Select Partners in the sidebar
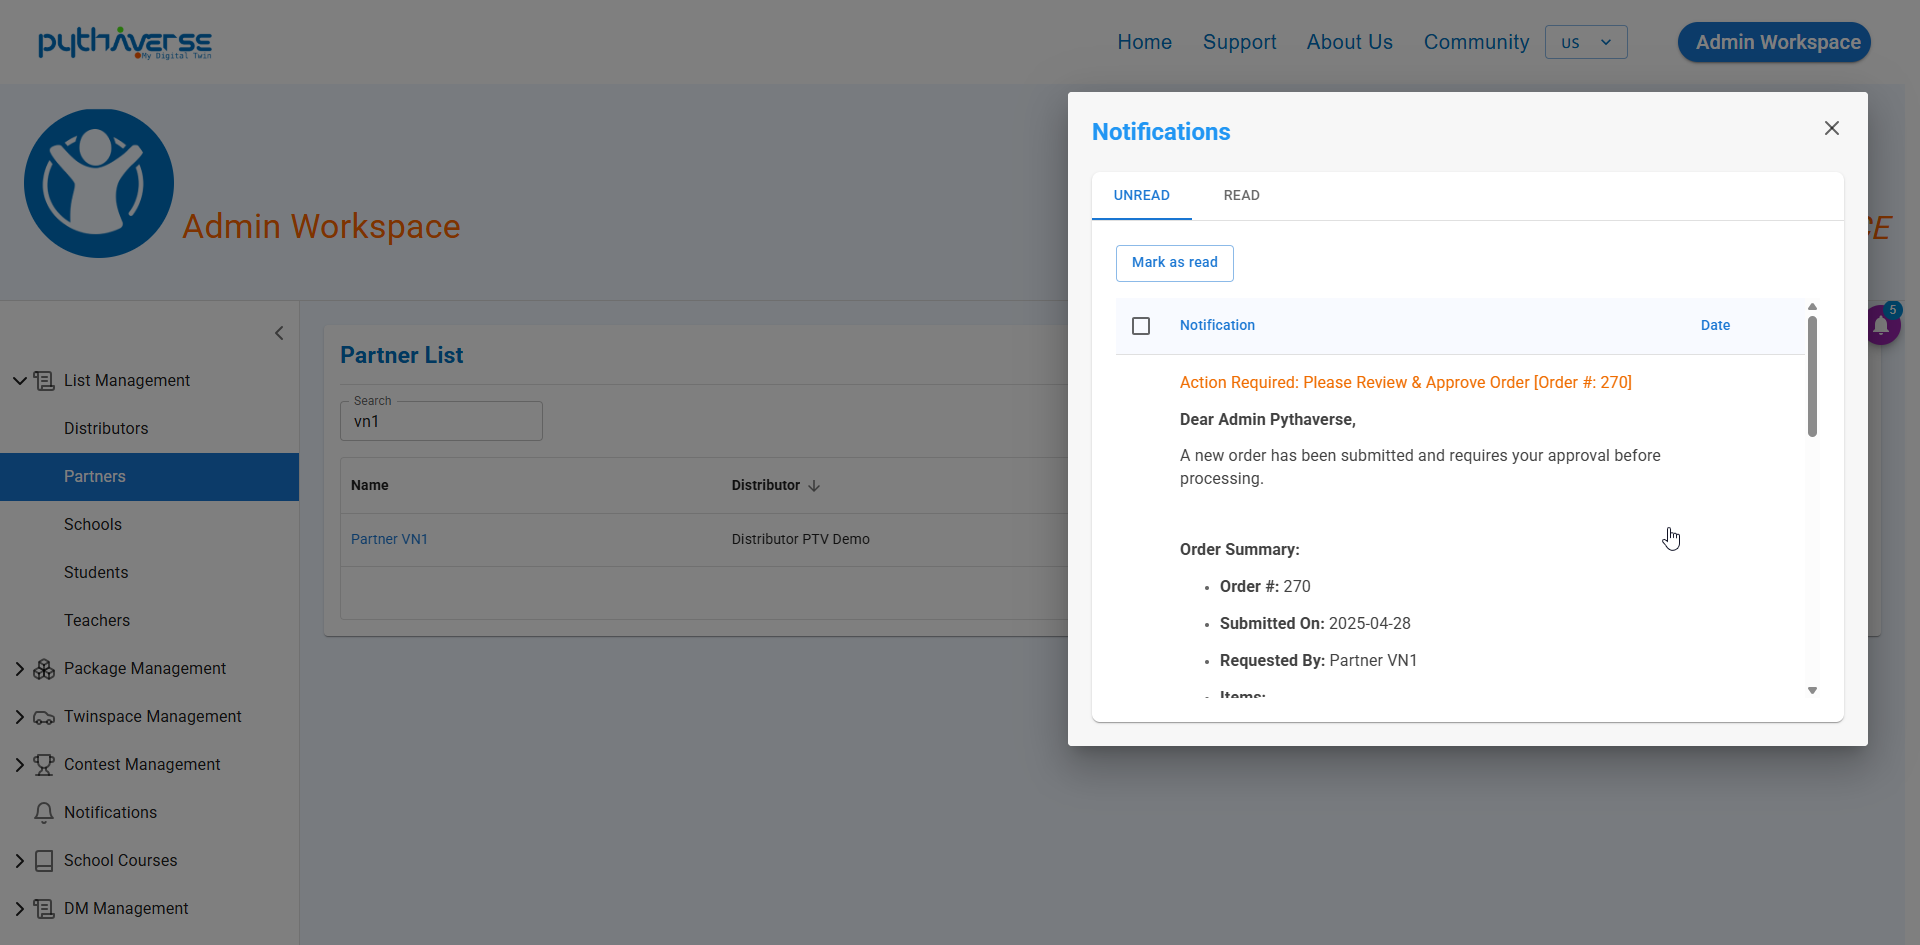 tap(150, 477)
